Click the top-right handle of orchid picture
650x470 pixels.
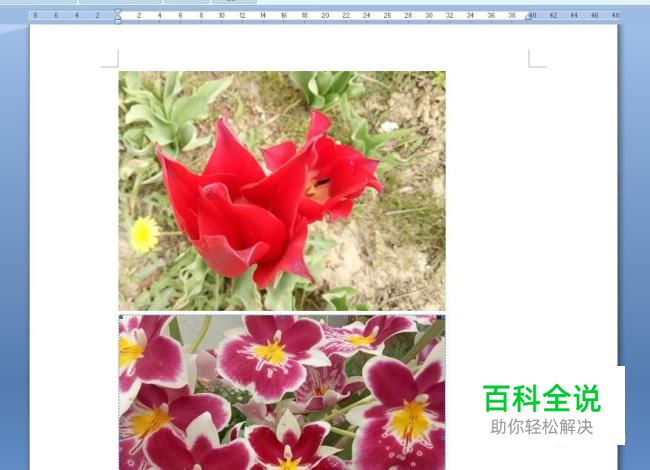point(443,317)
